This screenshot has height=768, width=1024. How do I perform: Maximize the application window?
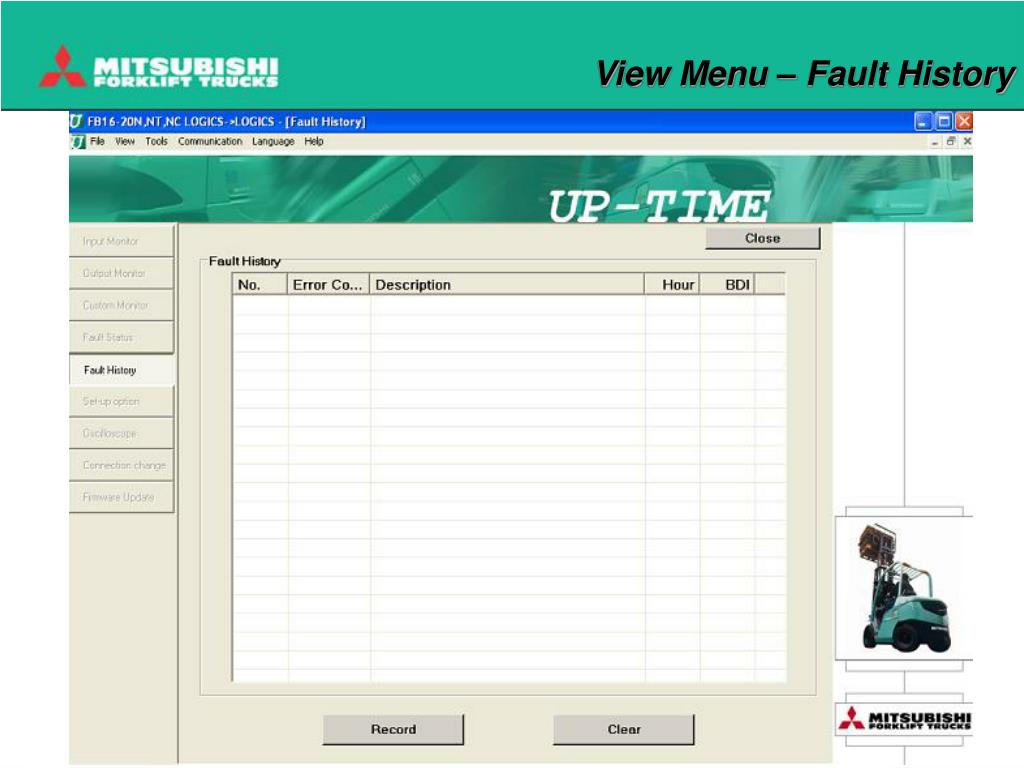[944, 121]
